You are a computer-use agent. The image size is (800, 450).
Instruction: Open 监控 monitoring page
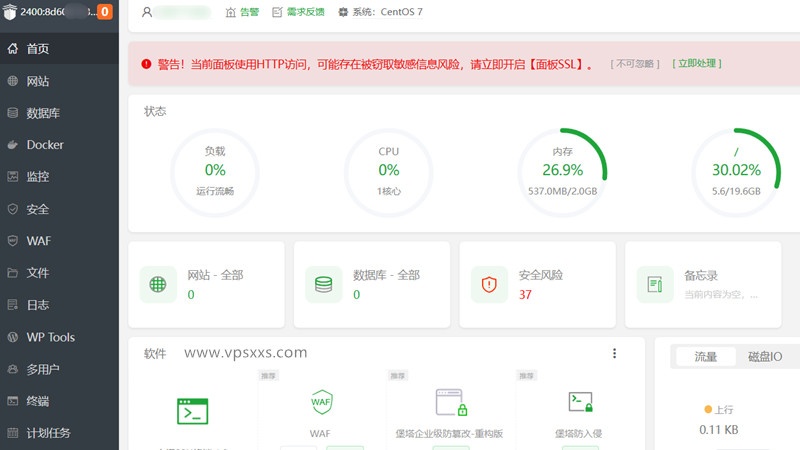tap(38, 177)
